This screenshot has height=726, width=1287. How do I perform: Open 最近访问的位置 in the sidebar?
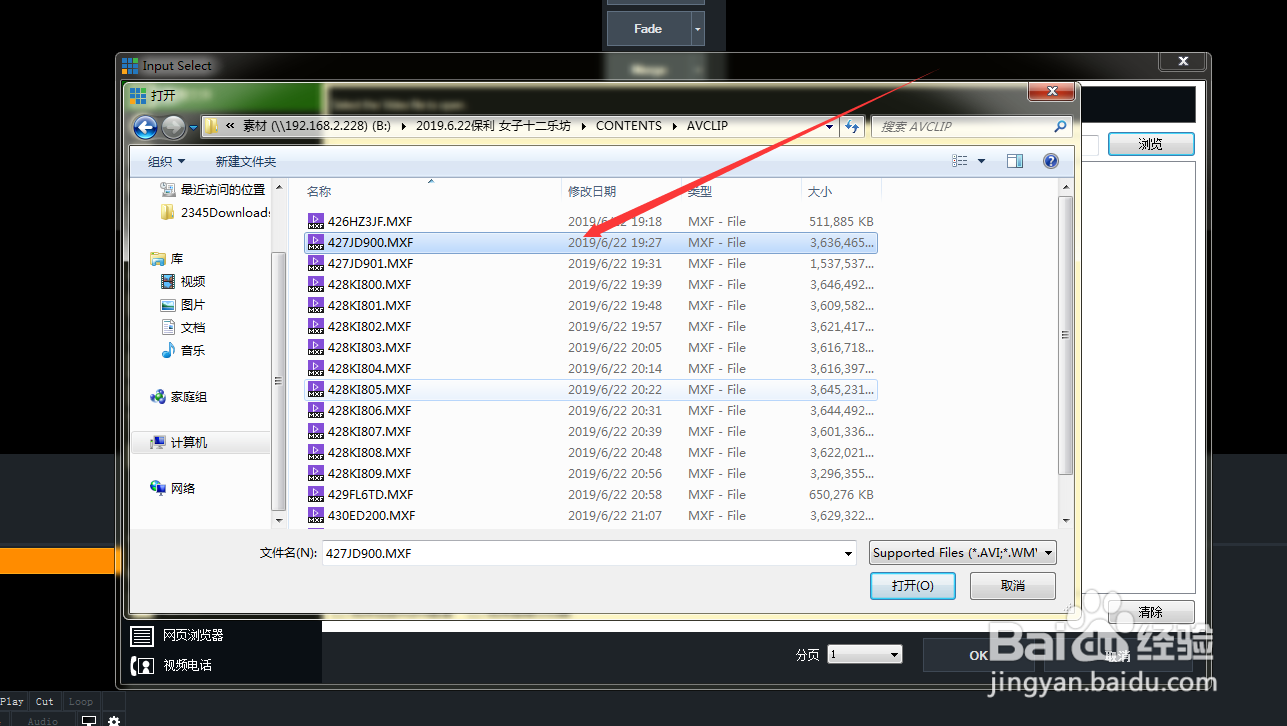pyautogui.click(x=213, y=189)
